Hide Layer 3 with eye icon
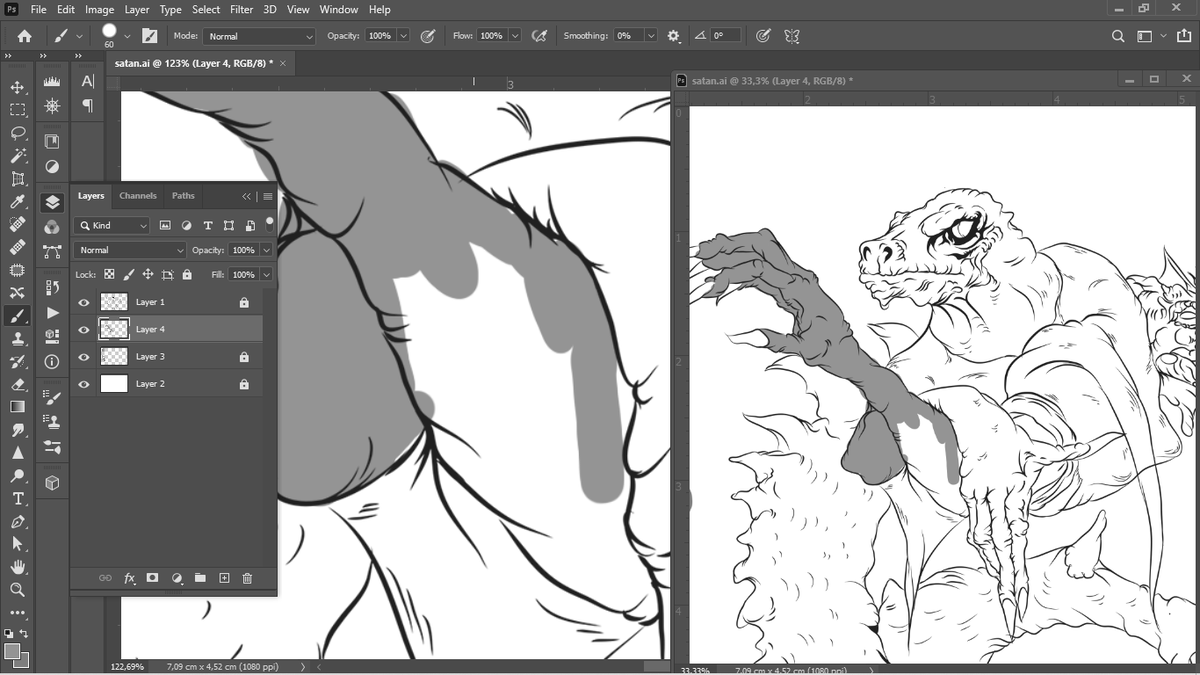1200x675 pixels. pyautogui.click(x=84, y=357)
